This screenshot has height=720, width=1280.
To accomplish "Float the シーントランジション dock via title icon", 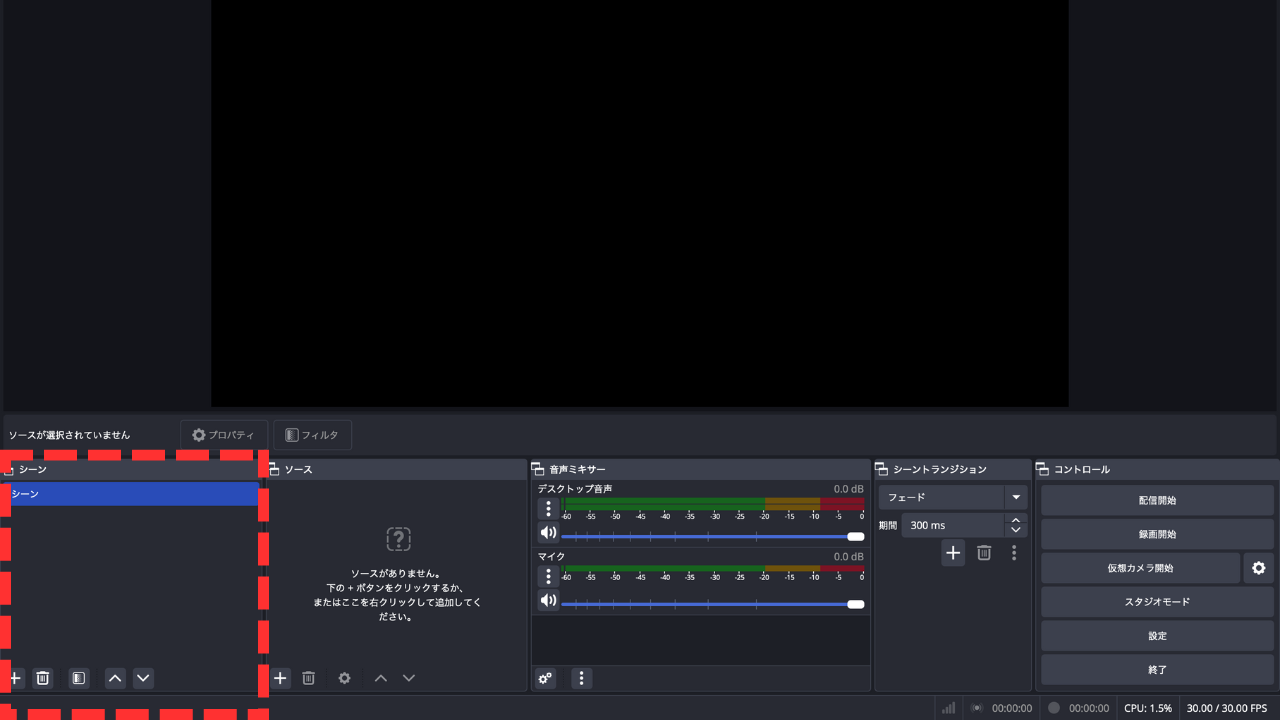I will (882, 469).
